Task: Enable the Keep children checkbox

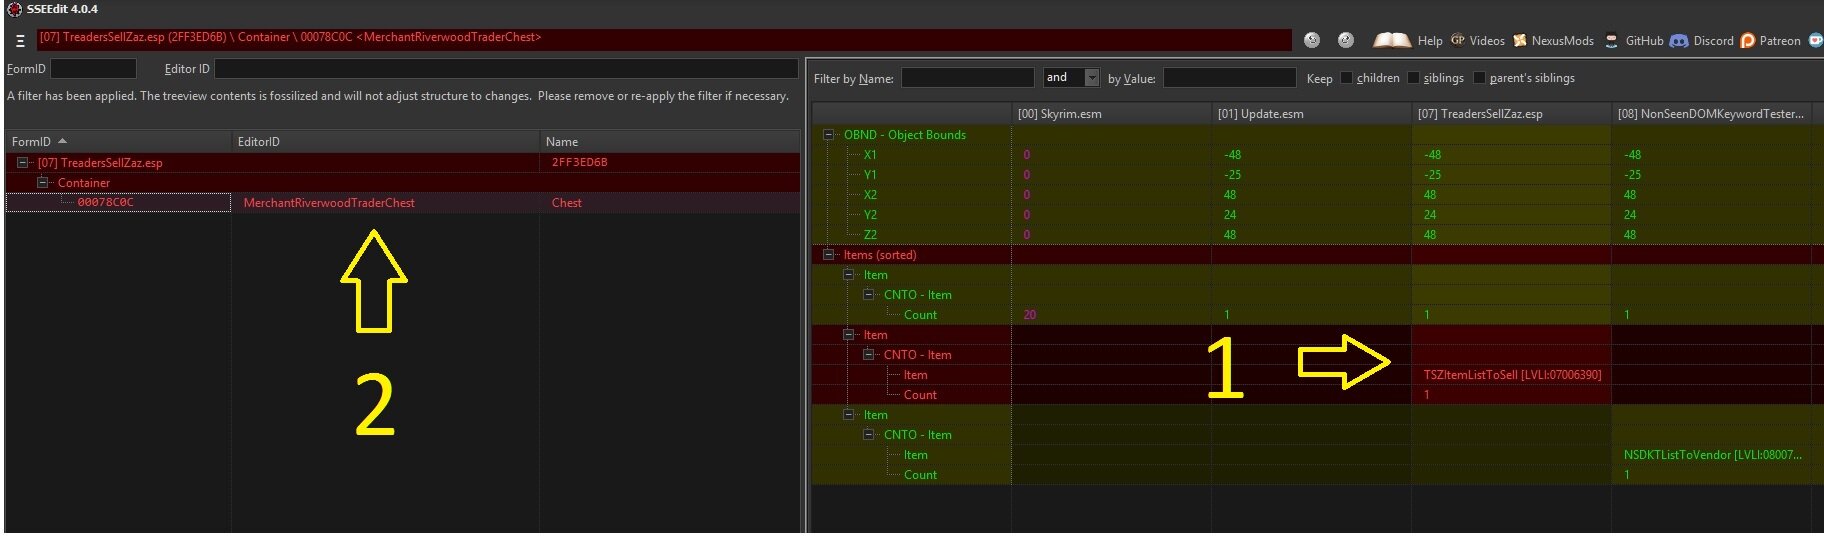Action: point(1346,78)
